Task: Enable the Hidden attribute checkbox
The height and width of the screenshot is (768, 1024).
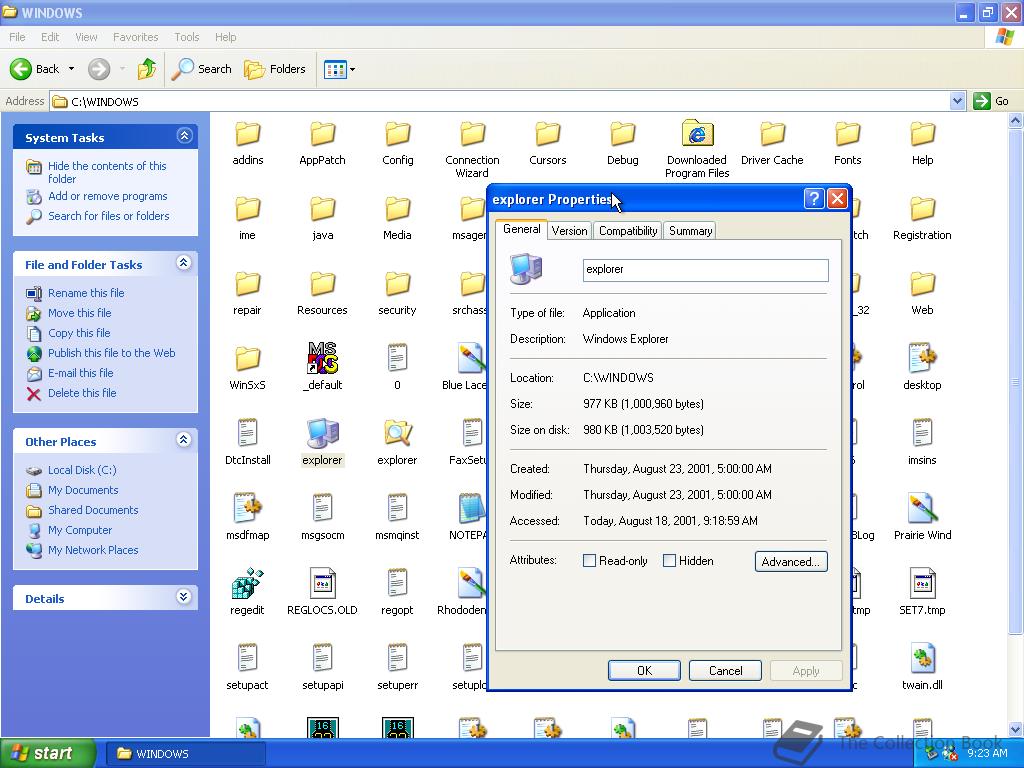Action: click(x=669, y=560)
